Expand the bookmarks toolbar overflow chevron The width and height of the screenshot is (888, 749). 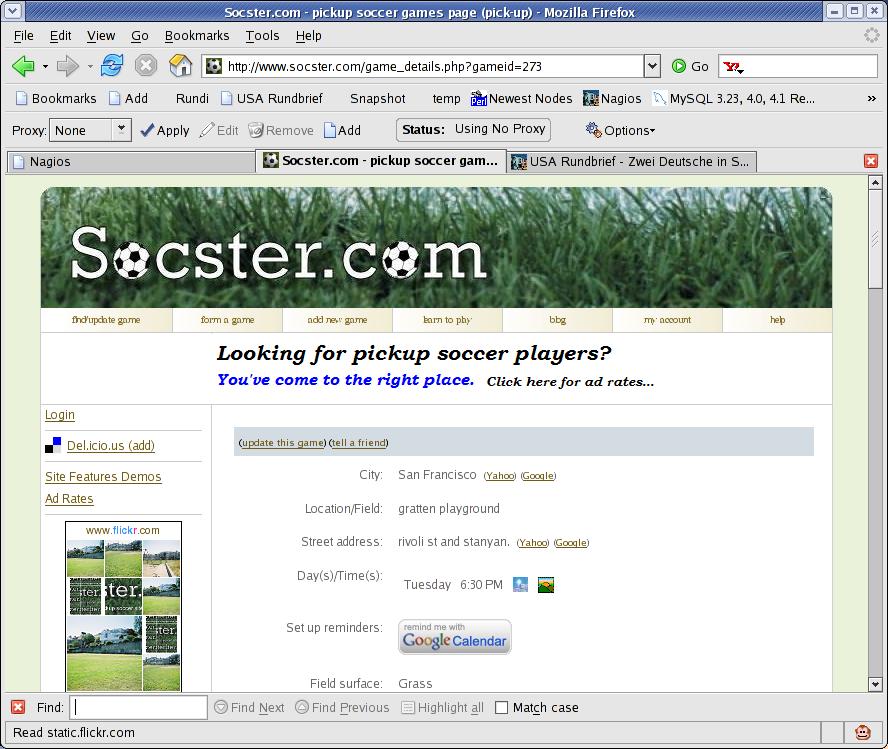870,98
